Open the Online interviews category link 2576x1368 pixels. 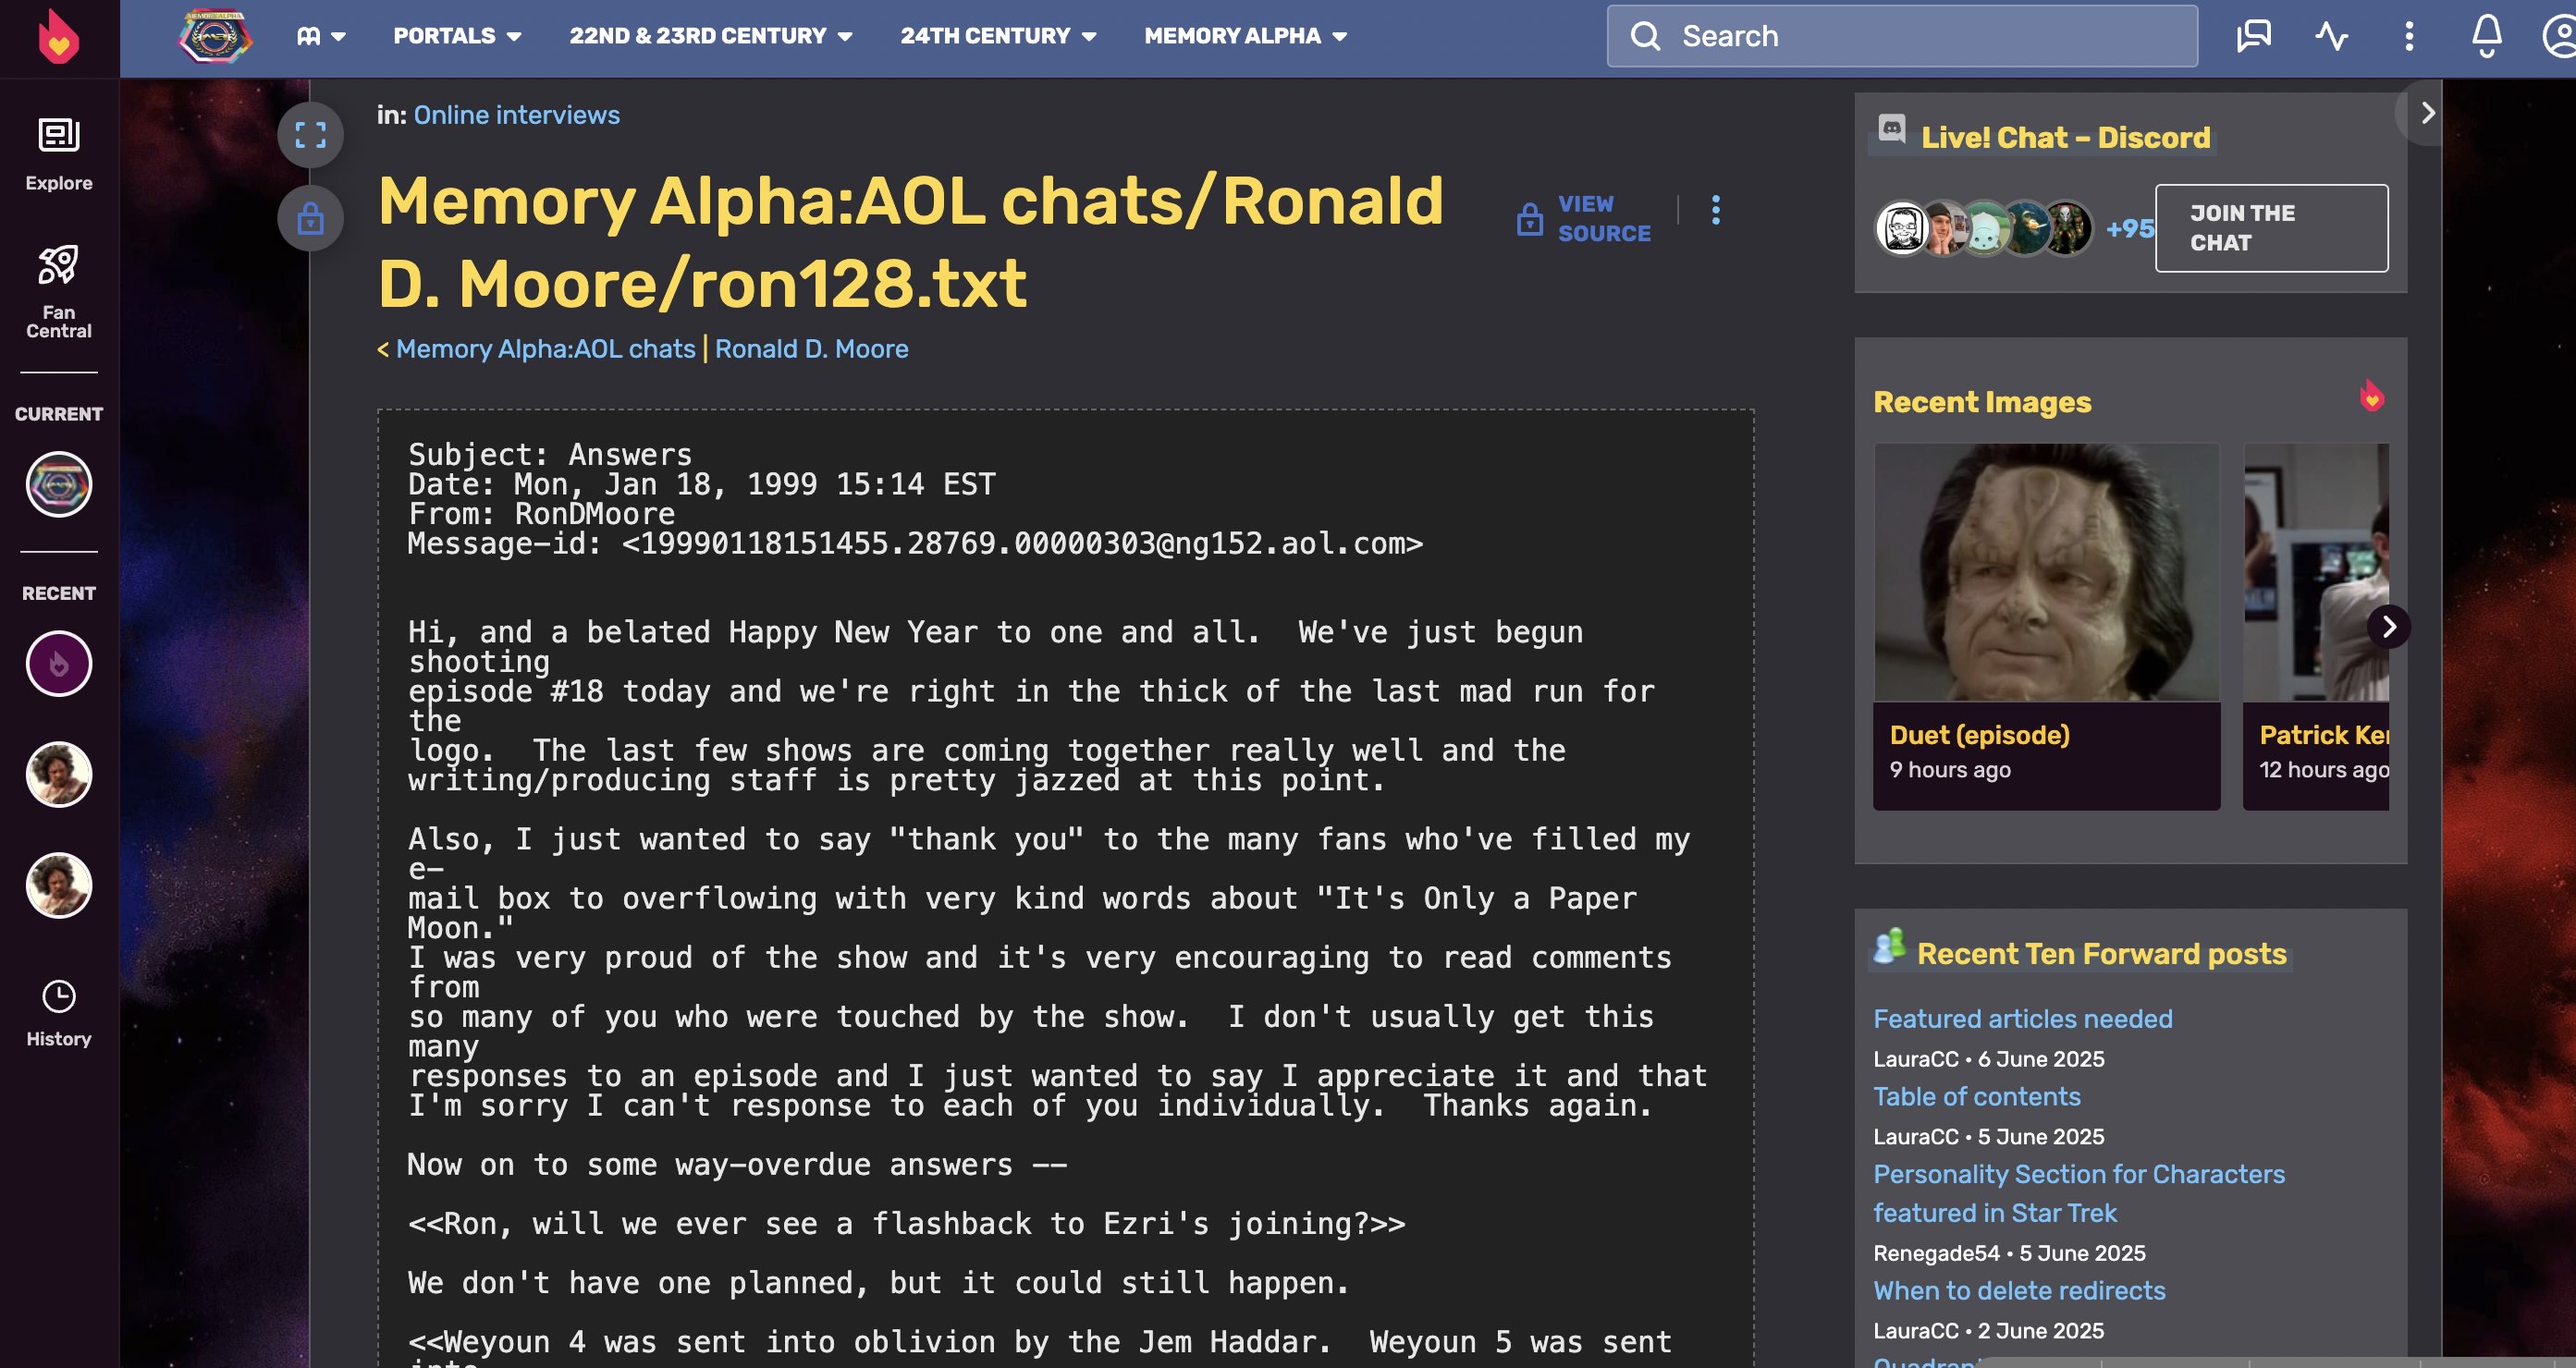516,115
